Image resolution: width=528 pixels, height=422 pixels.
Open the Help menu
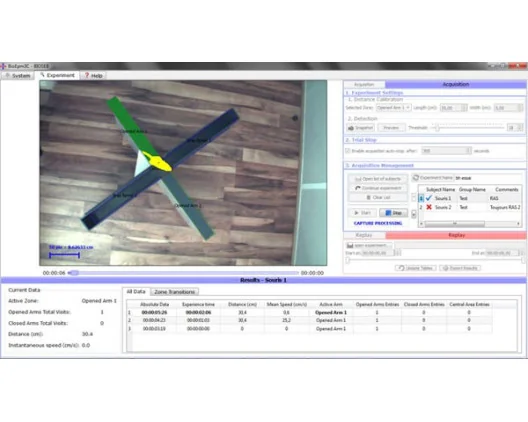93,75
